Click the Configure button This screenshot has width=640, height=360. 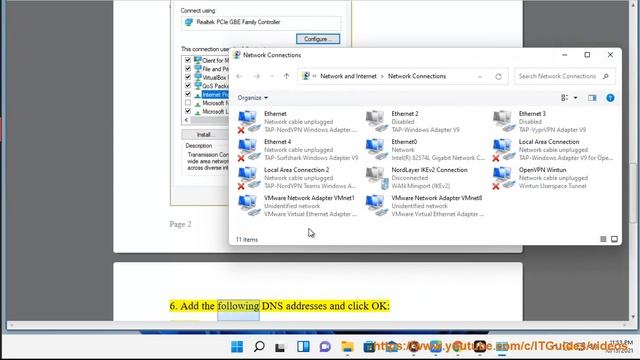318,39
